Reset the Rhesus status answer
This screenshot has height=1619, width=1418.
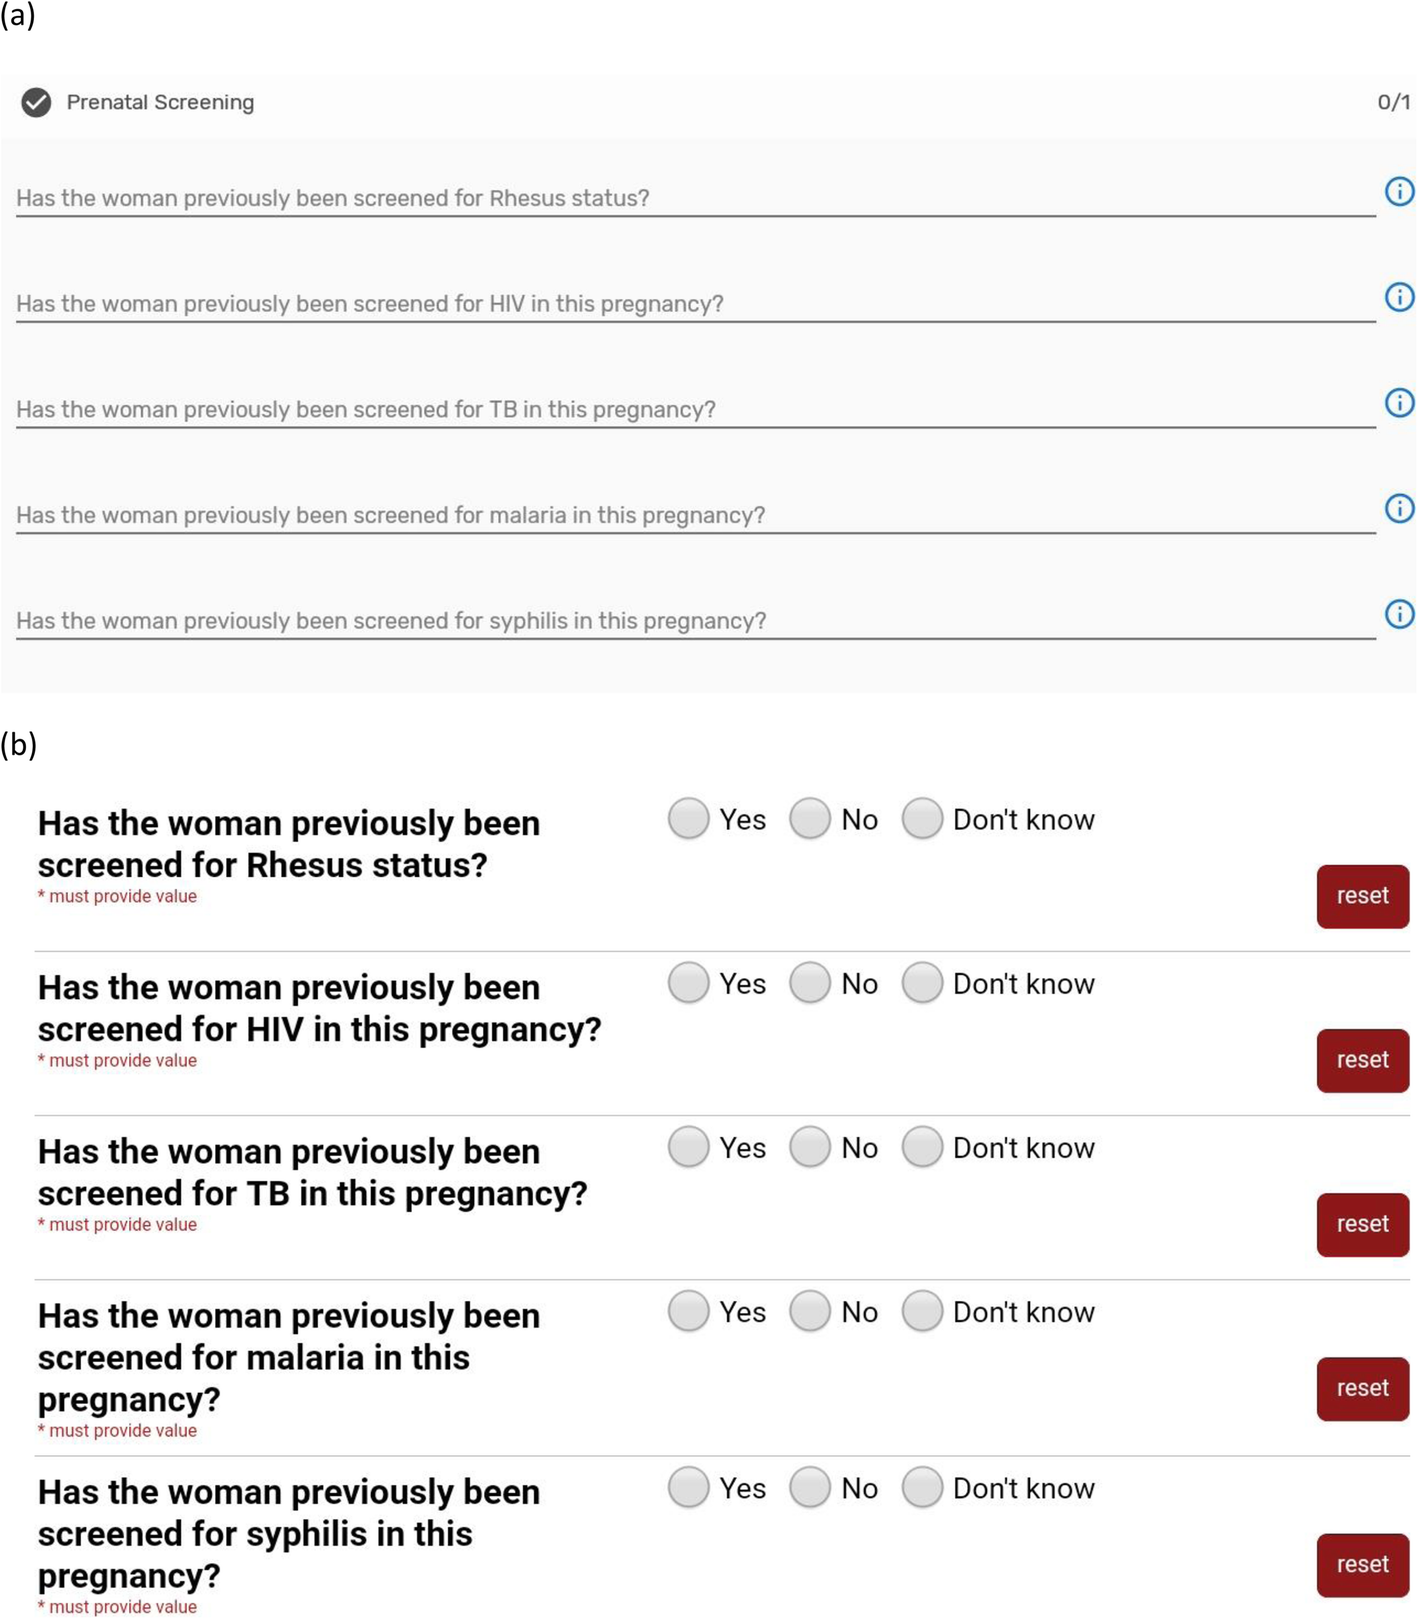(x=1362, y=896)
